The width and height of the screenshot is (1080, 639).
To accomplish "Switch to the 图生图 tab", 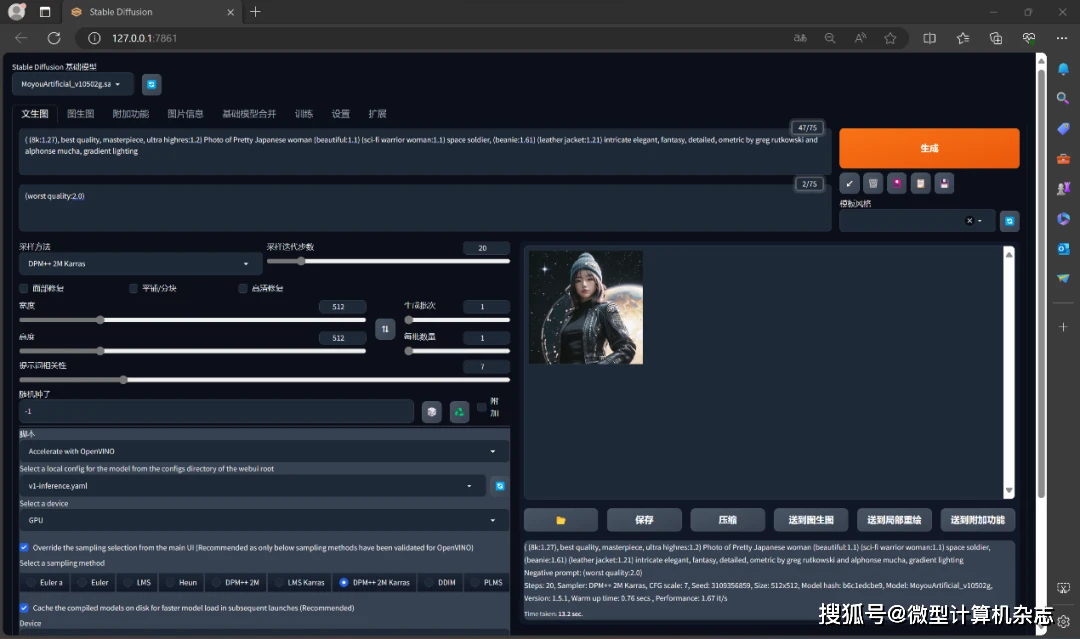I will [x=80, y=114].
